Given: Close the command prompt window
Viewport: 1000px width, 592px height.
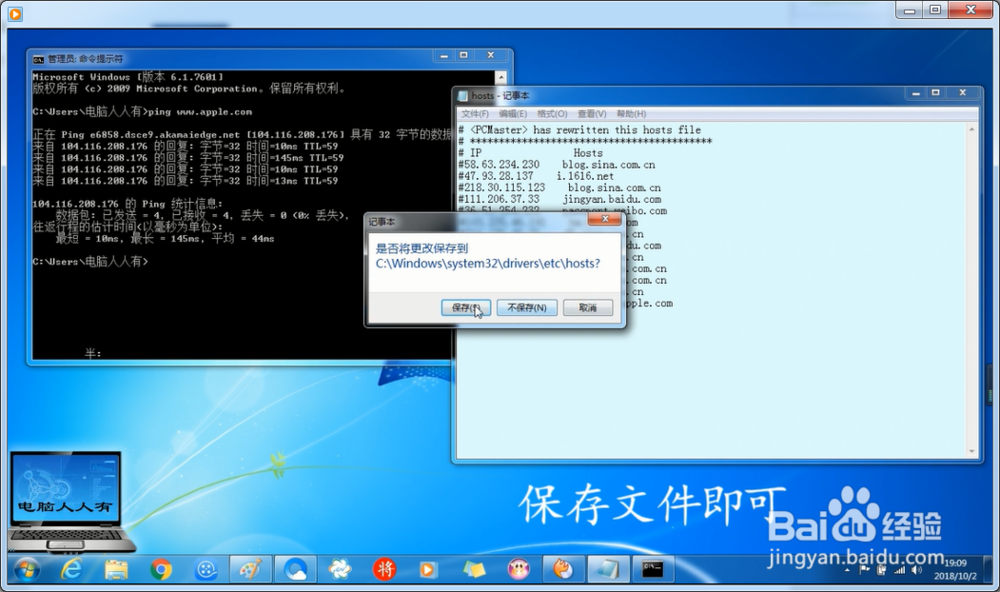Looking at the screenshot, I should pyautogui.click(x=490, y=56).
